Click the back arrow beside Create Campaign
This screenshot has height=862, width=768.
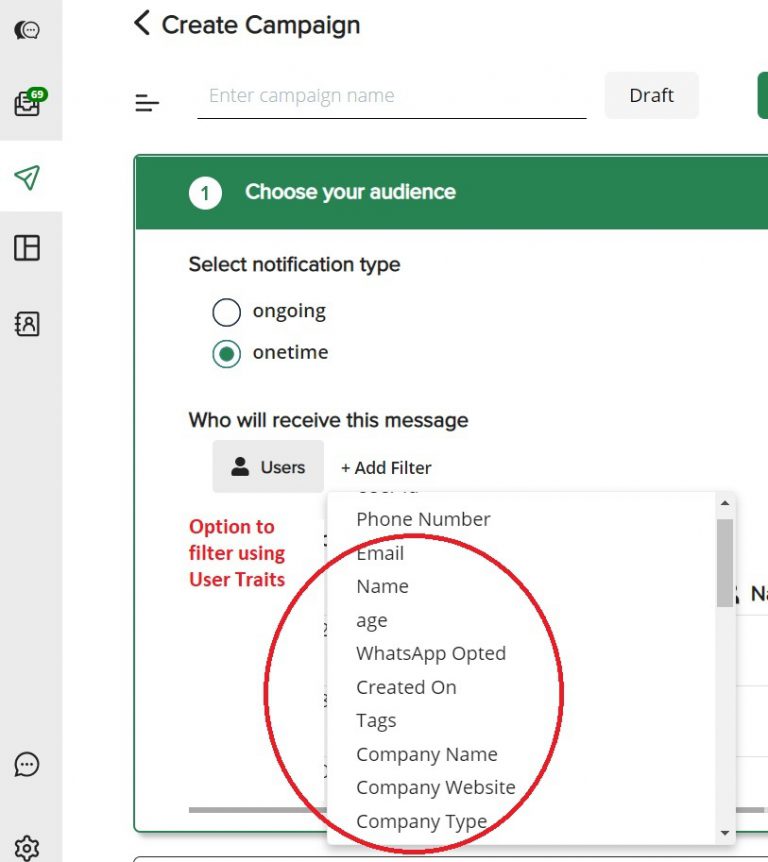[x=142, y=23]
